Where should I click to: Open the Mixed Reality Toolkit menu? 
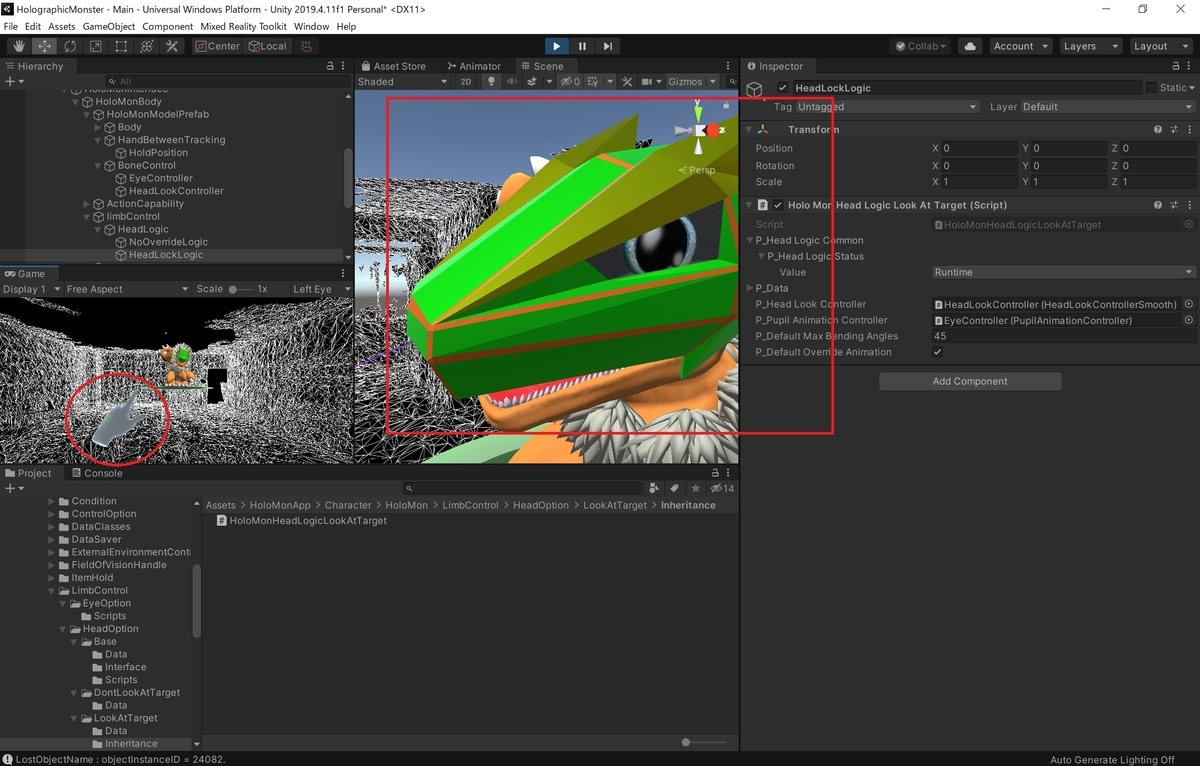point(243,26)
